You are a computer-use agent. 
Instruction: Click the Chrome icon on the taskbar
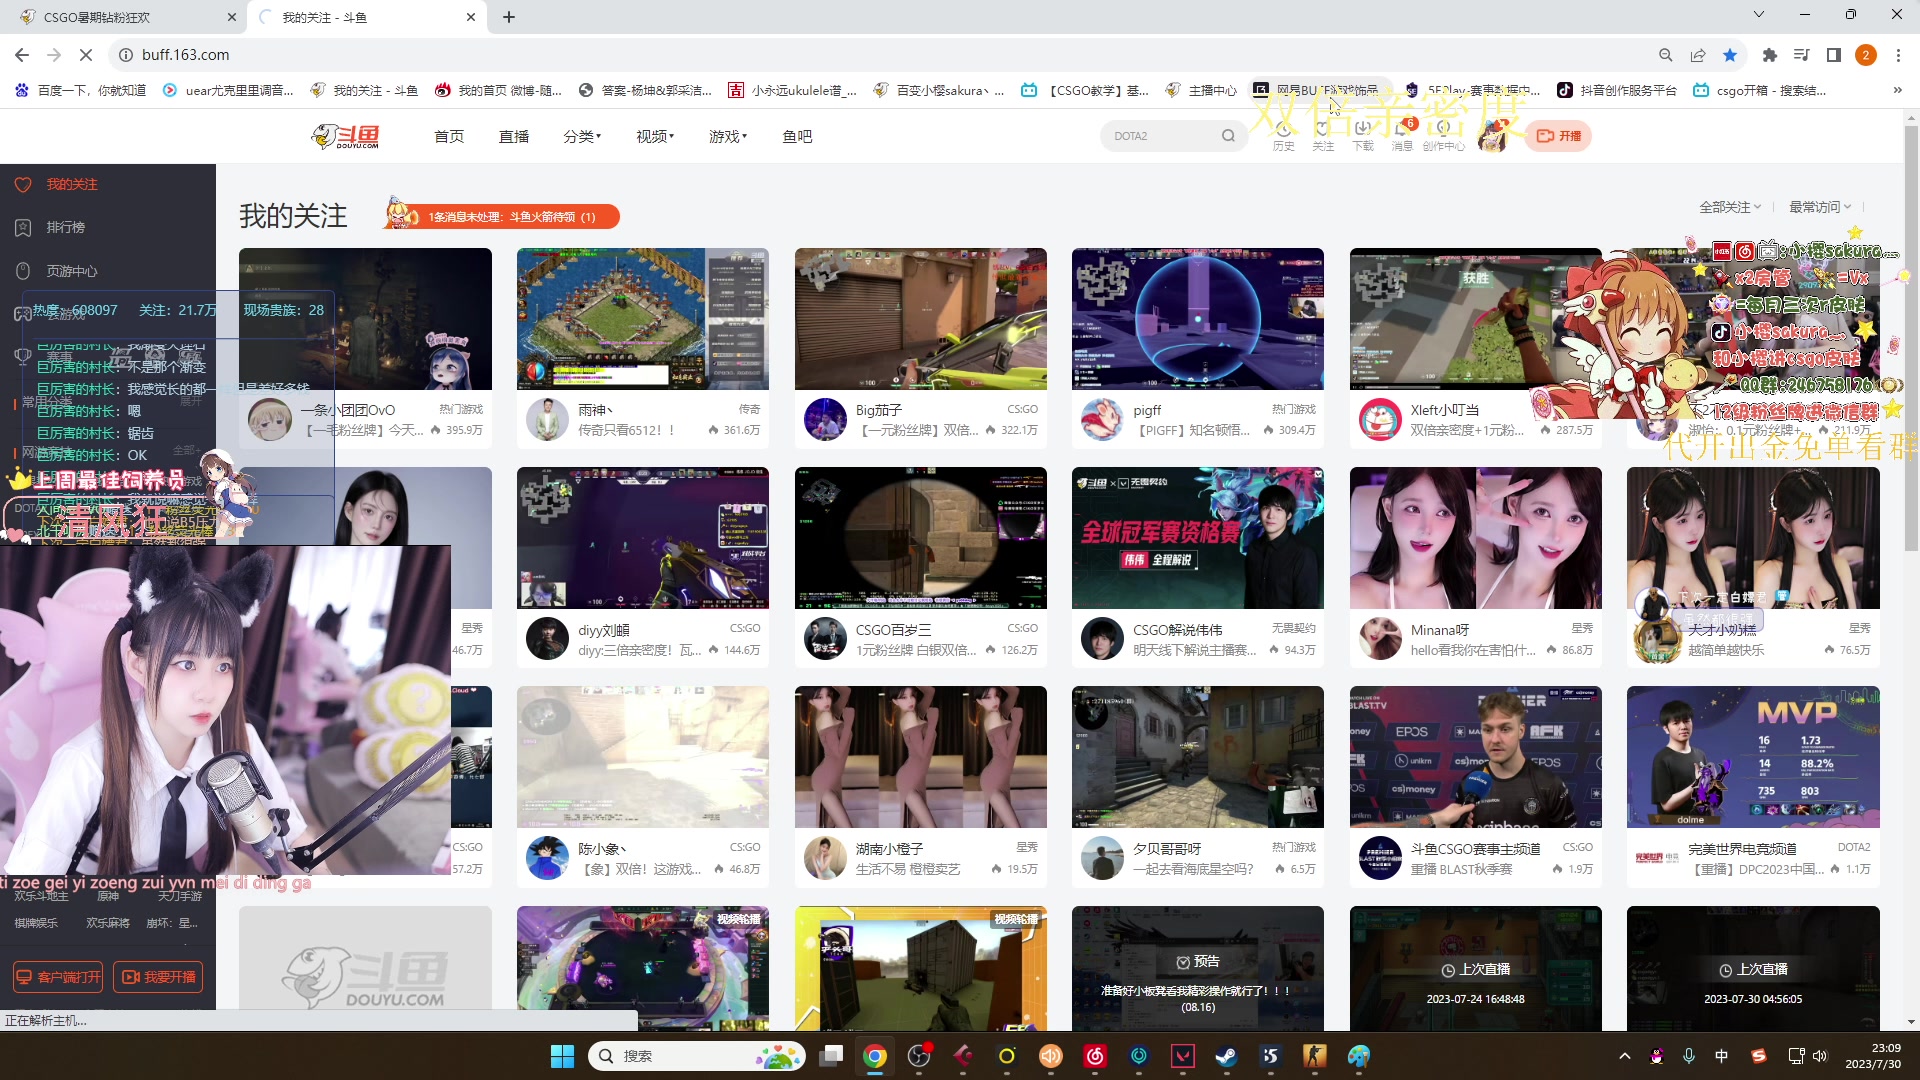point(875,1056)
